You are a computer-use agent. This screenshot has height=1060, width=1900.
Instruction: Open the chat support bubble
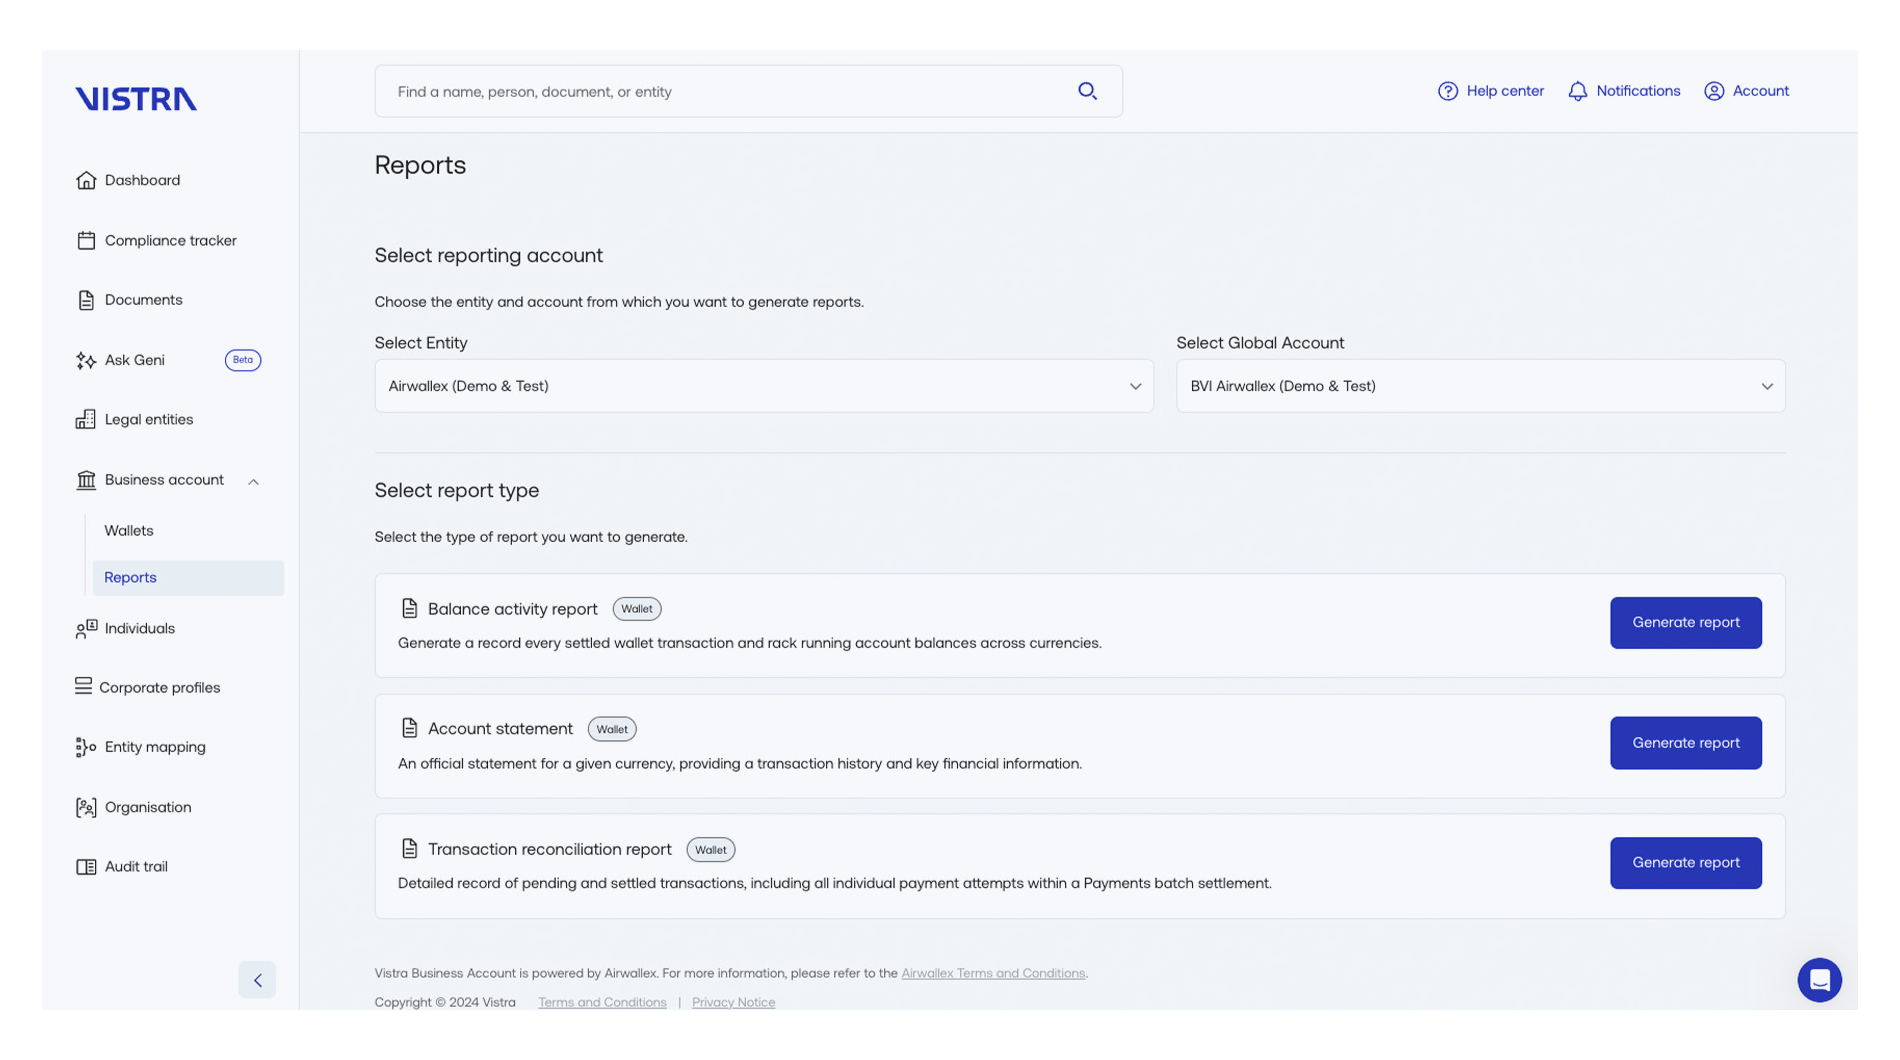(x=1819, y=980)
